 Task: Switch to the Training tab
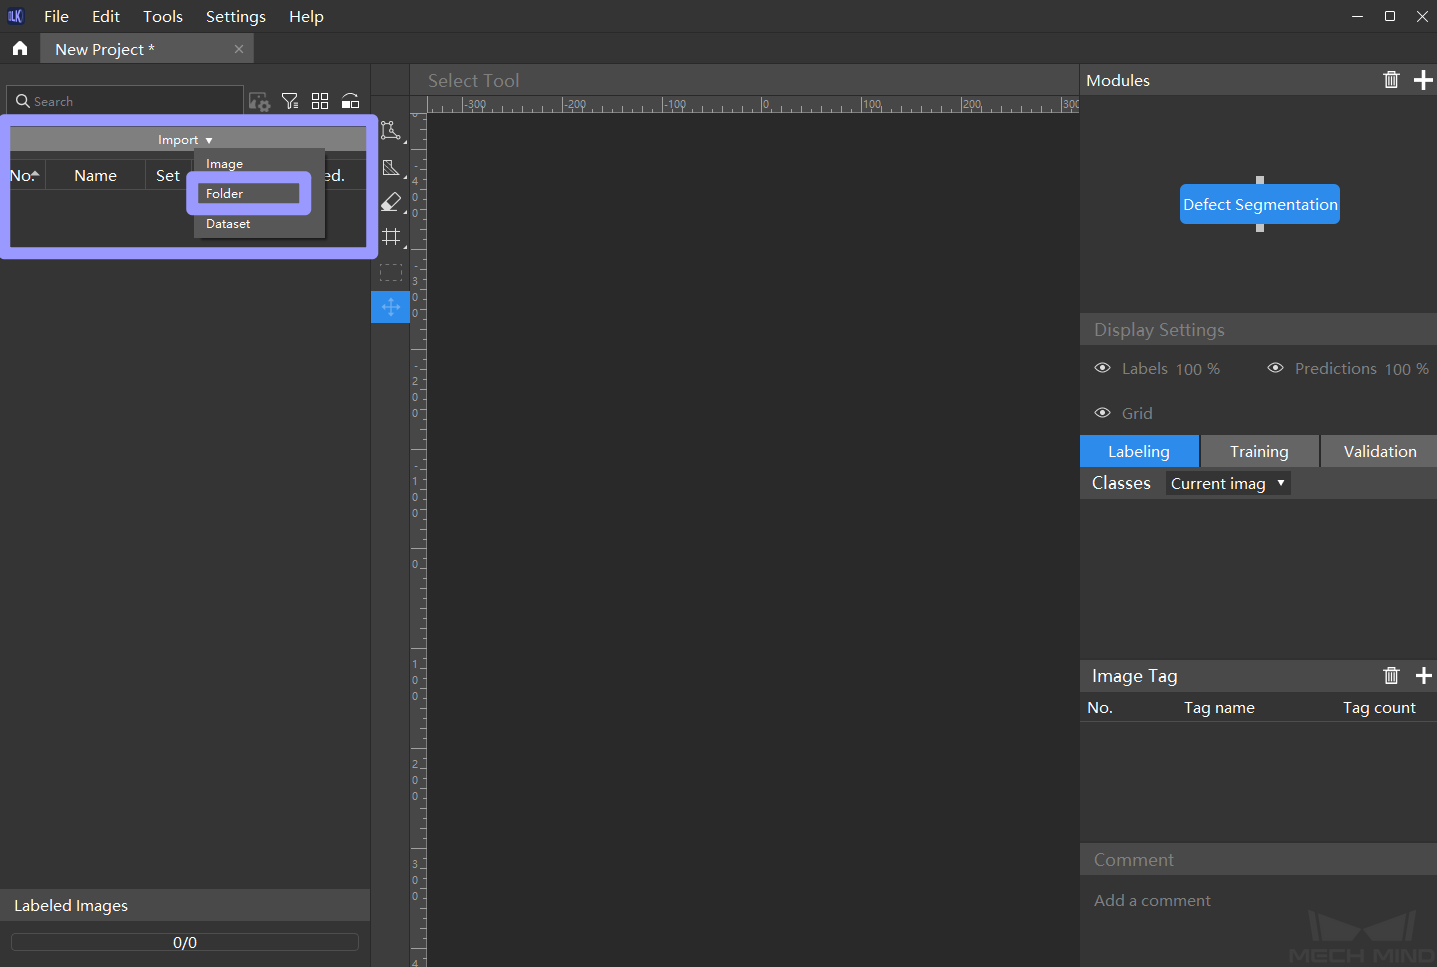tap(1259, 451)
